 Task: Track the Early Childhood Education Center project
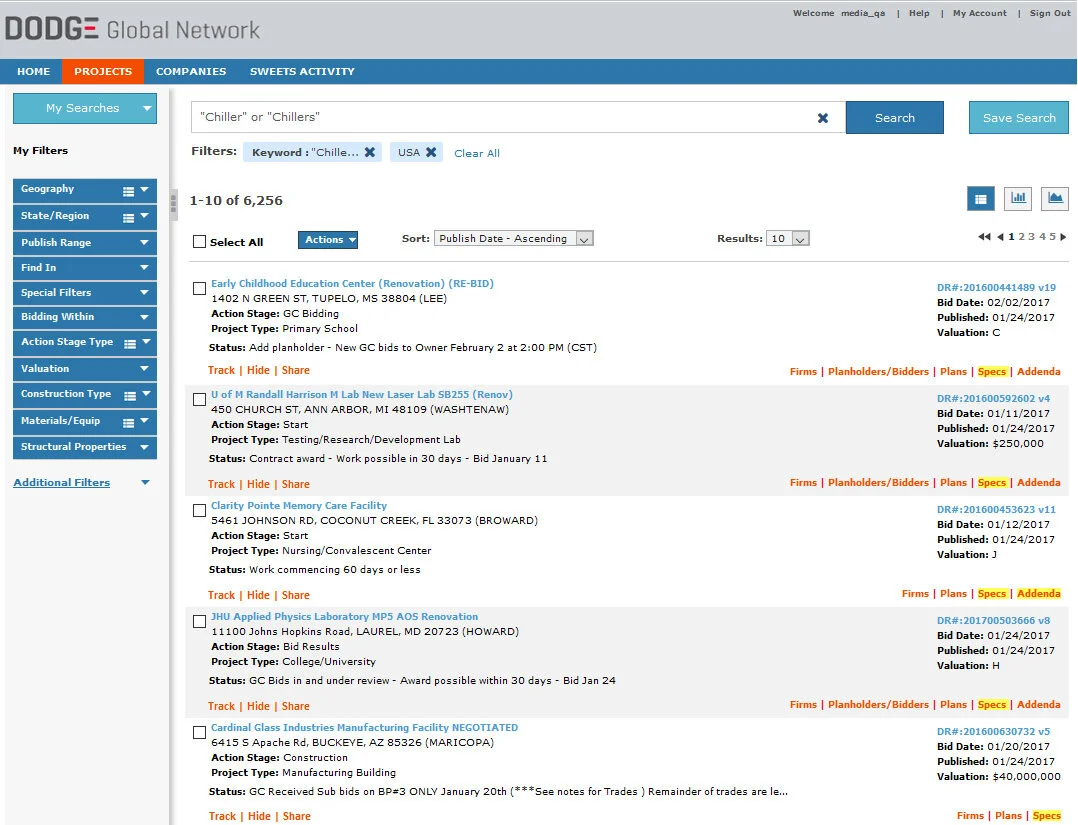[221, 371]
